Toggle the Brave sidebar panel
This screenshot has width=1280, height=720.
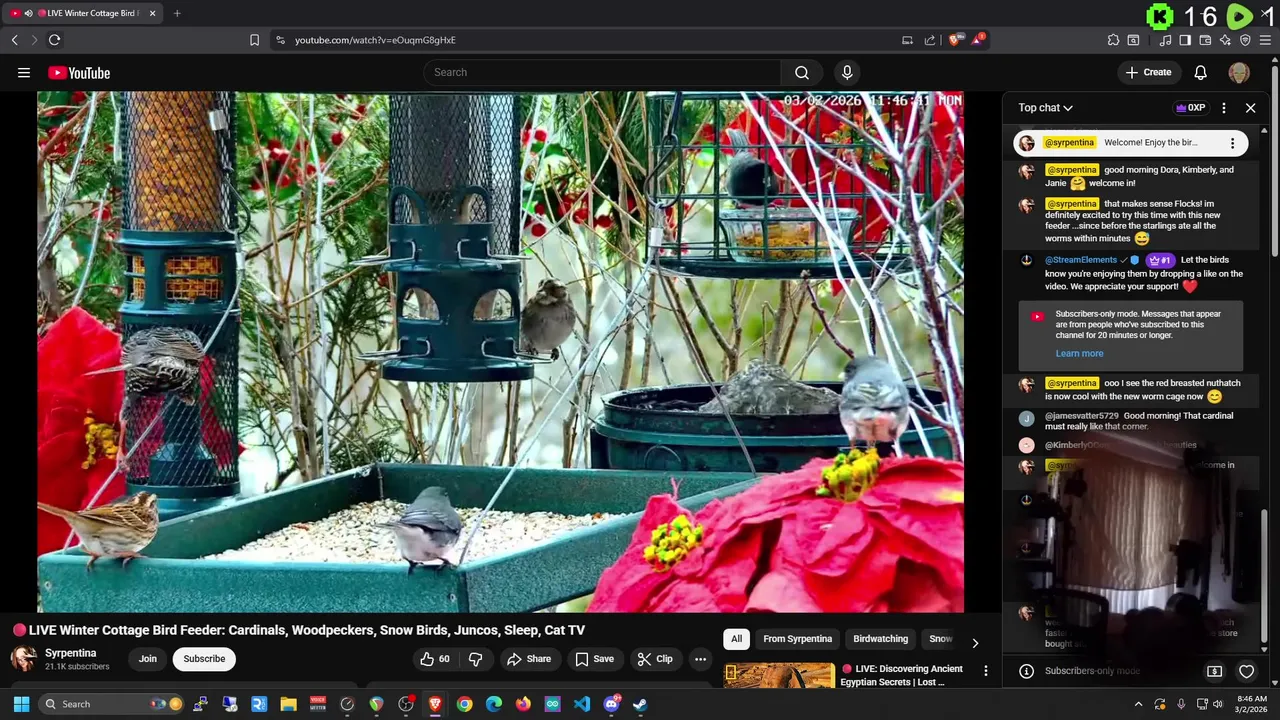(x=1185, y=40)
